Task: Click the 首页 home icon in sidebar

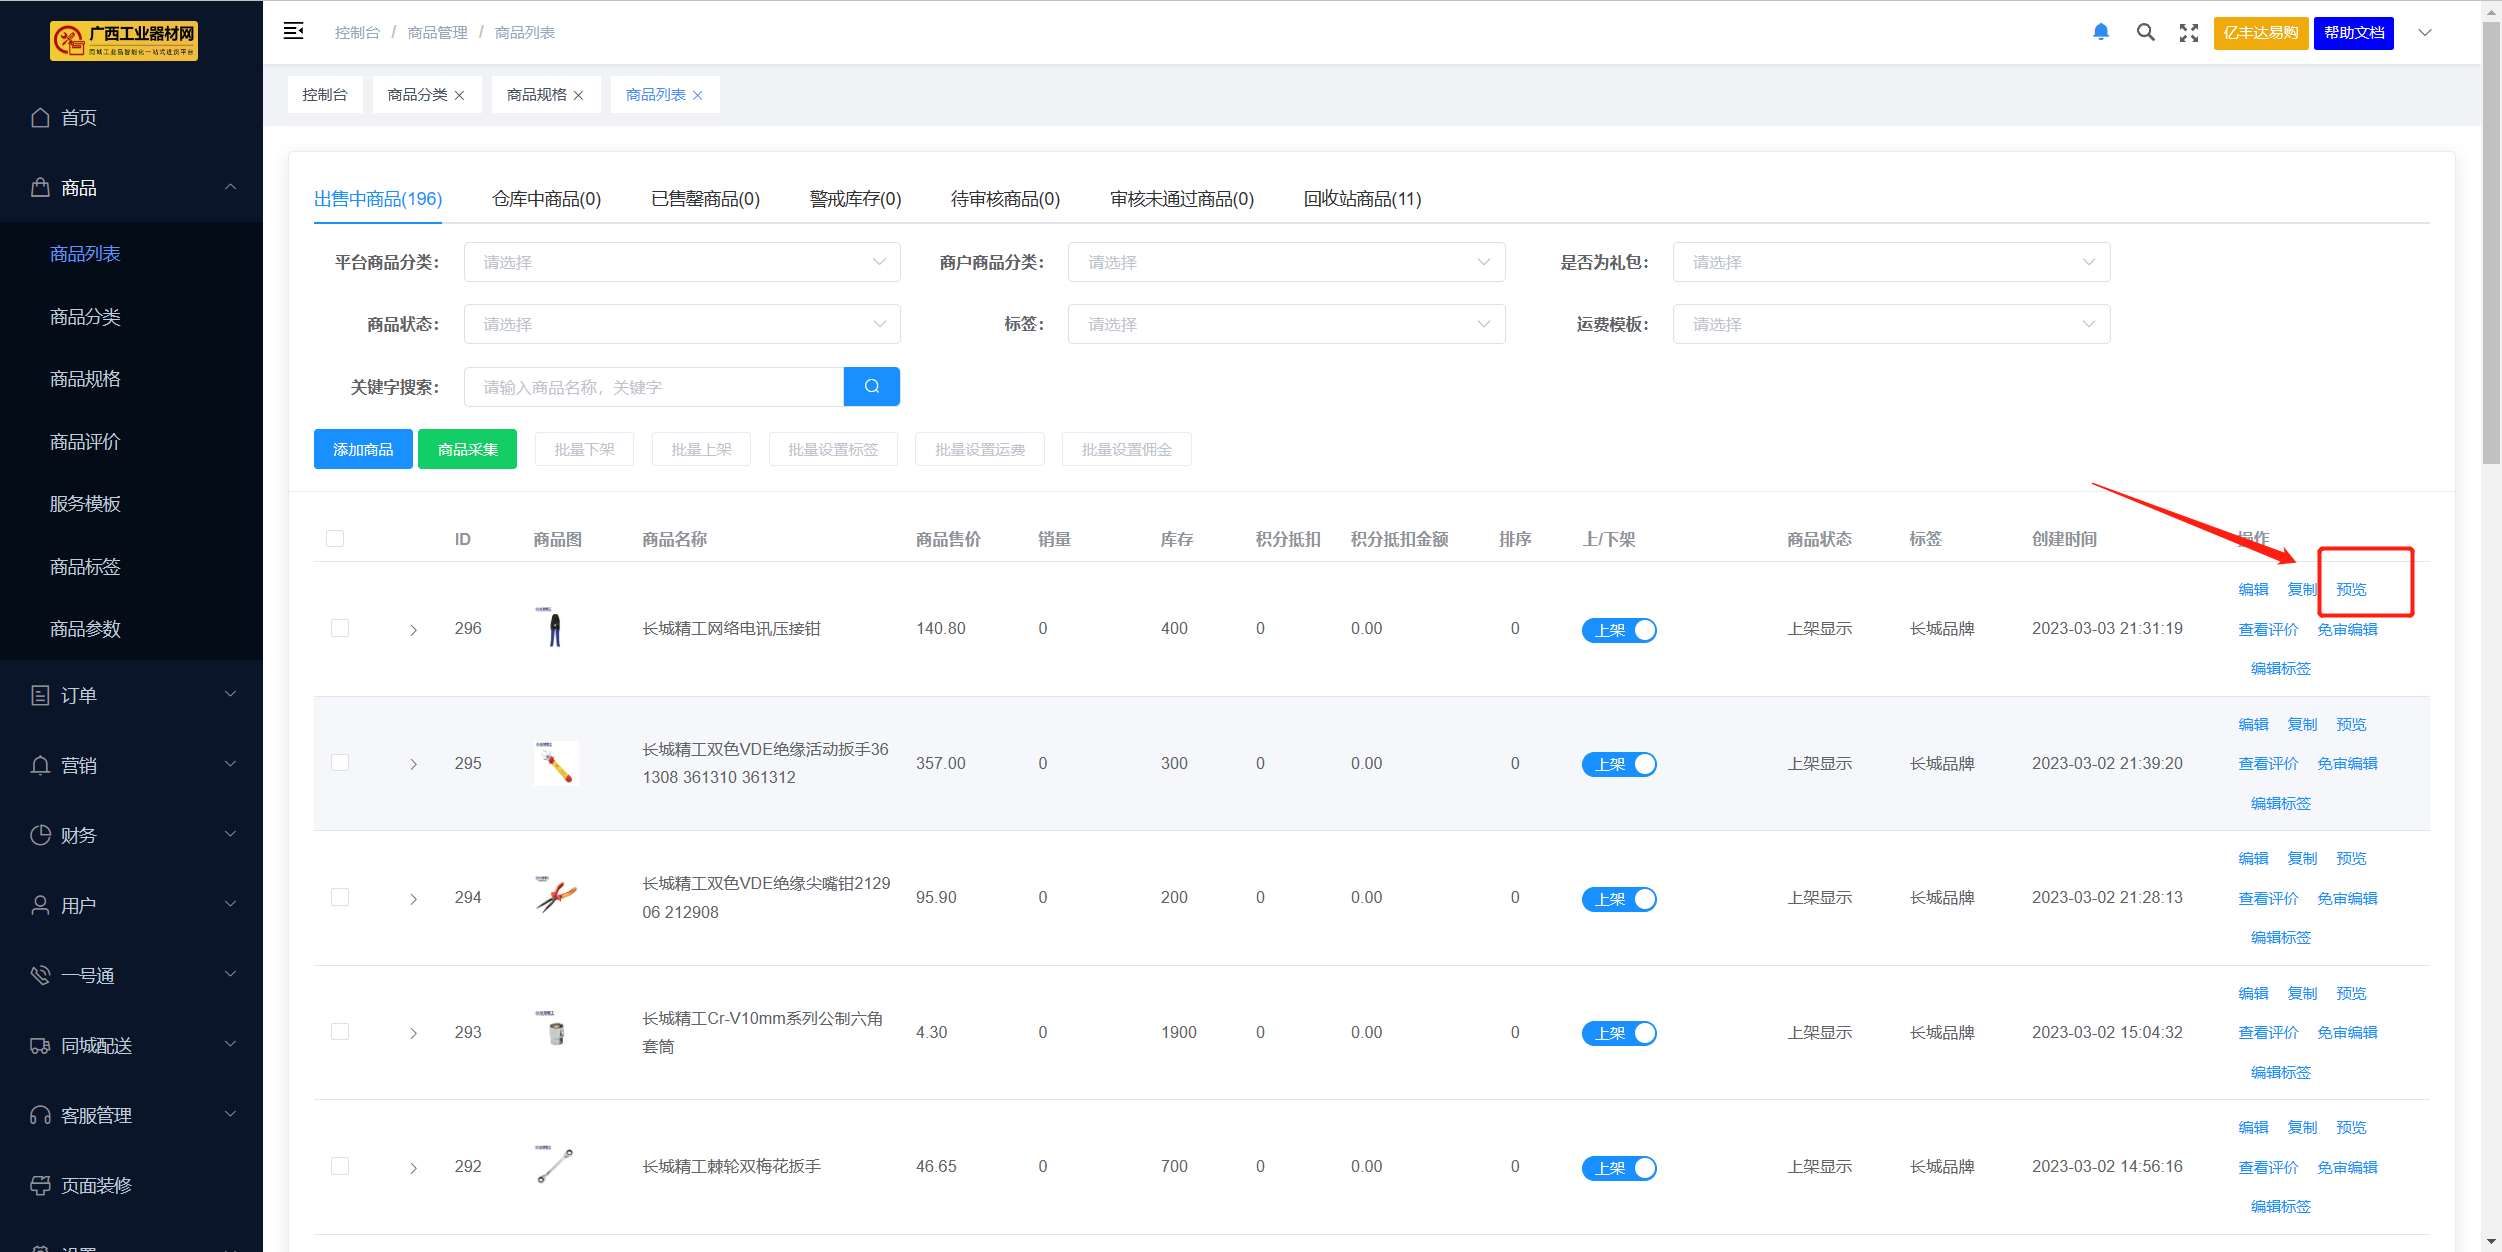Action: (x=40, y=118)
